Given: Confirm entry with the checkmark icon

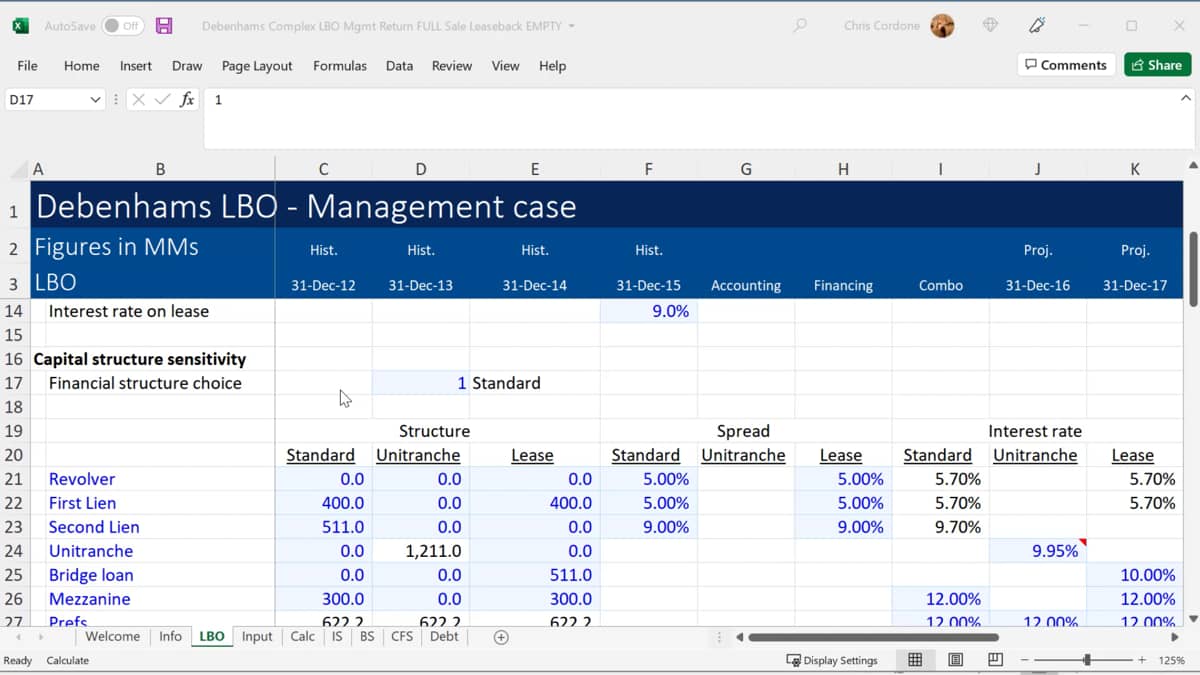Looking at the screenshot, I should click(163, 100).
